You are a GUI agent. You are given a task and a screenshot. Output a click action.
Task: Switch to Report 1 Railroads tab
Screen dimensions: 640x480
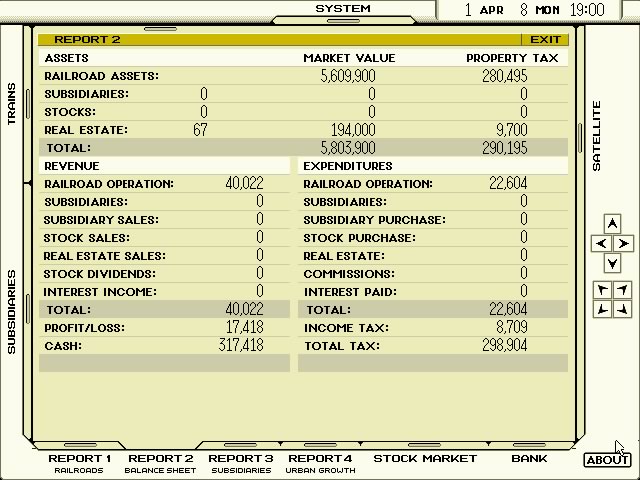coord(79,463)
